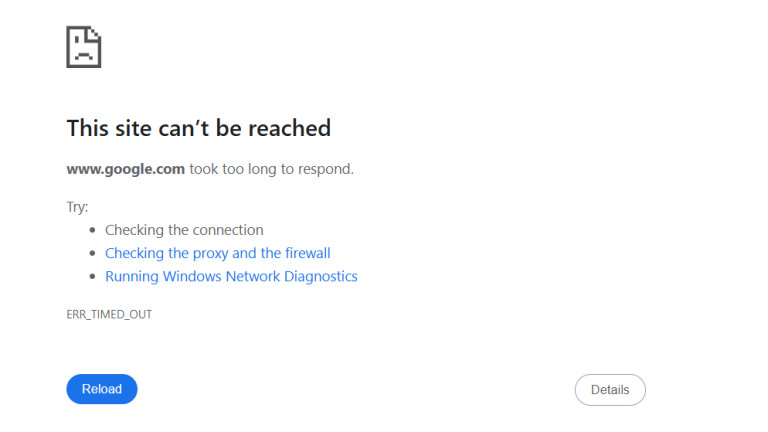
Task: Click the word 'Running' in the diagnostics link
Action: pyautogui.click(x=130, y=276)
